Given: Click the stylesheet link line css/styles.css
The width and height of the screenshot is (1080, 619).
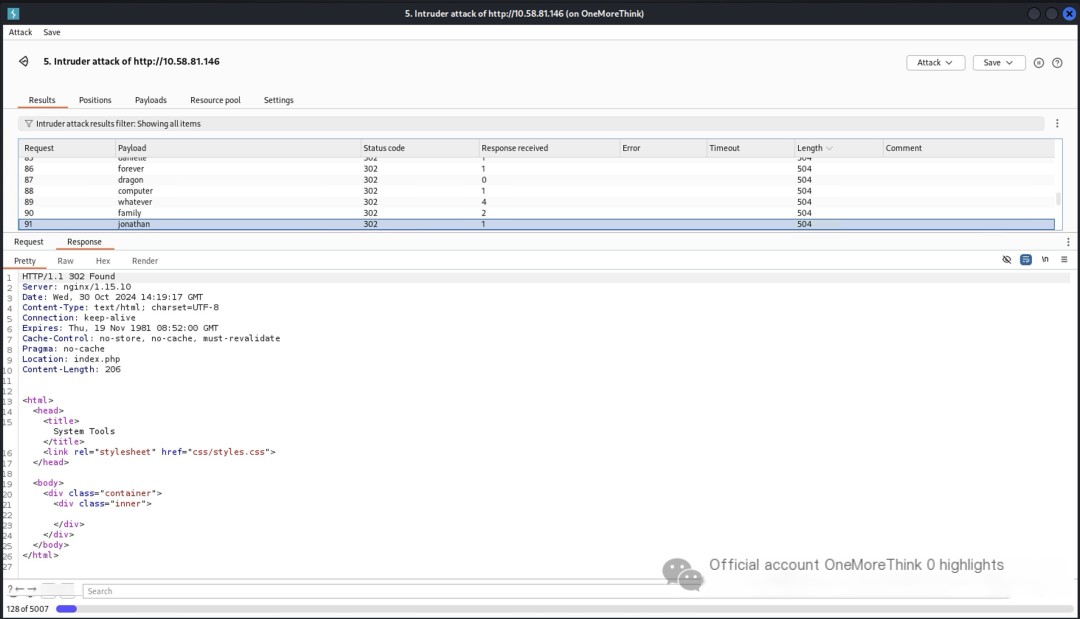Looking at the screenshot, I should point(159,452).
